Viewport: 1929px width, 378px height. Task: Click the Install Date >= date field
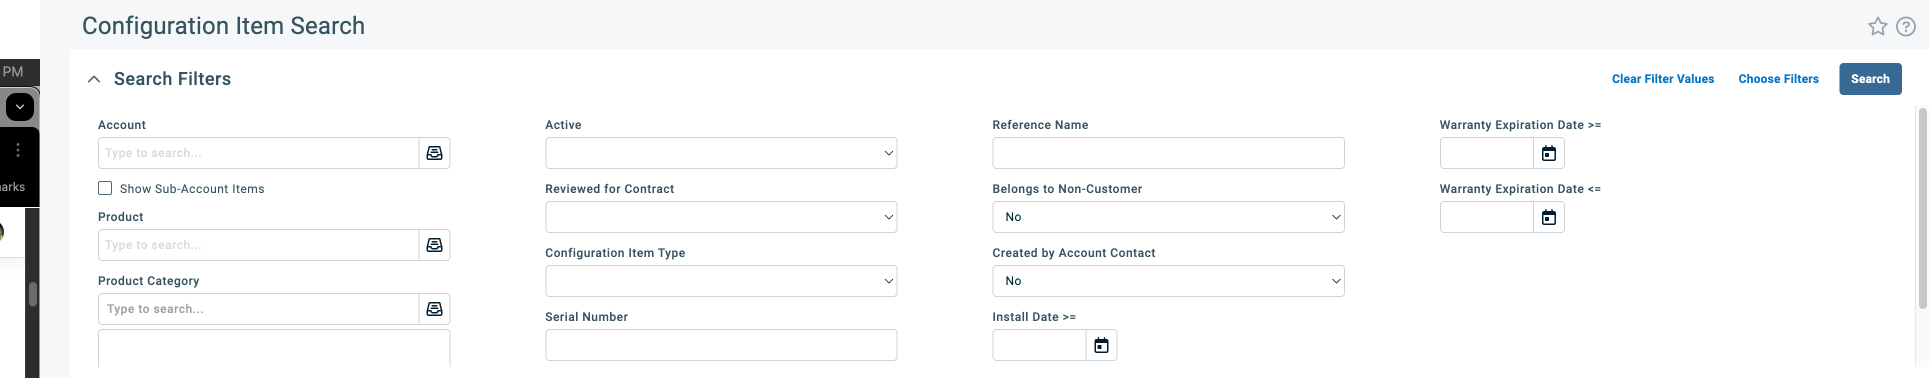(1039, 345)
